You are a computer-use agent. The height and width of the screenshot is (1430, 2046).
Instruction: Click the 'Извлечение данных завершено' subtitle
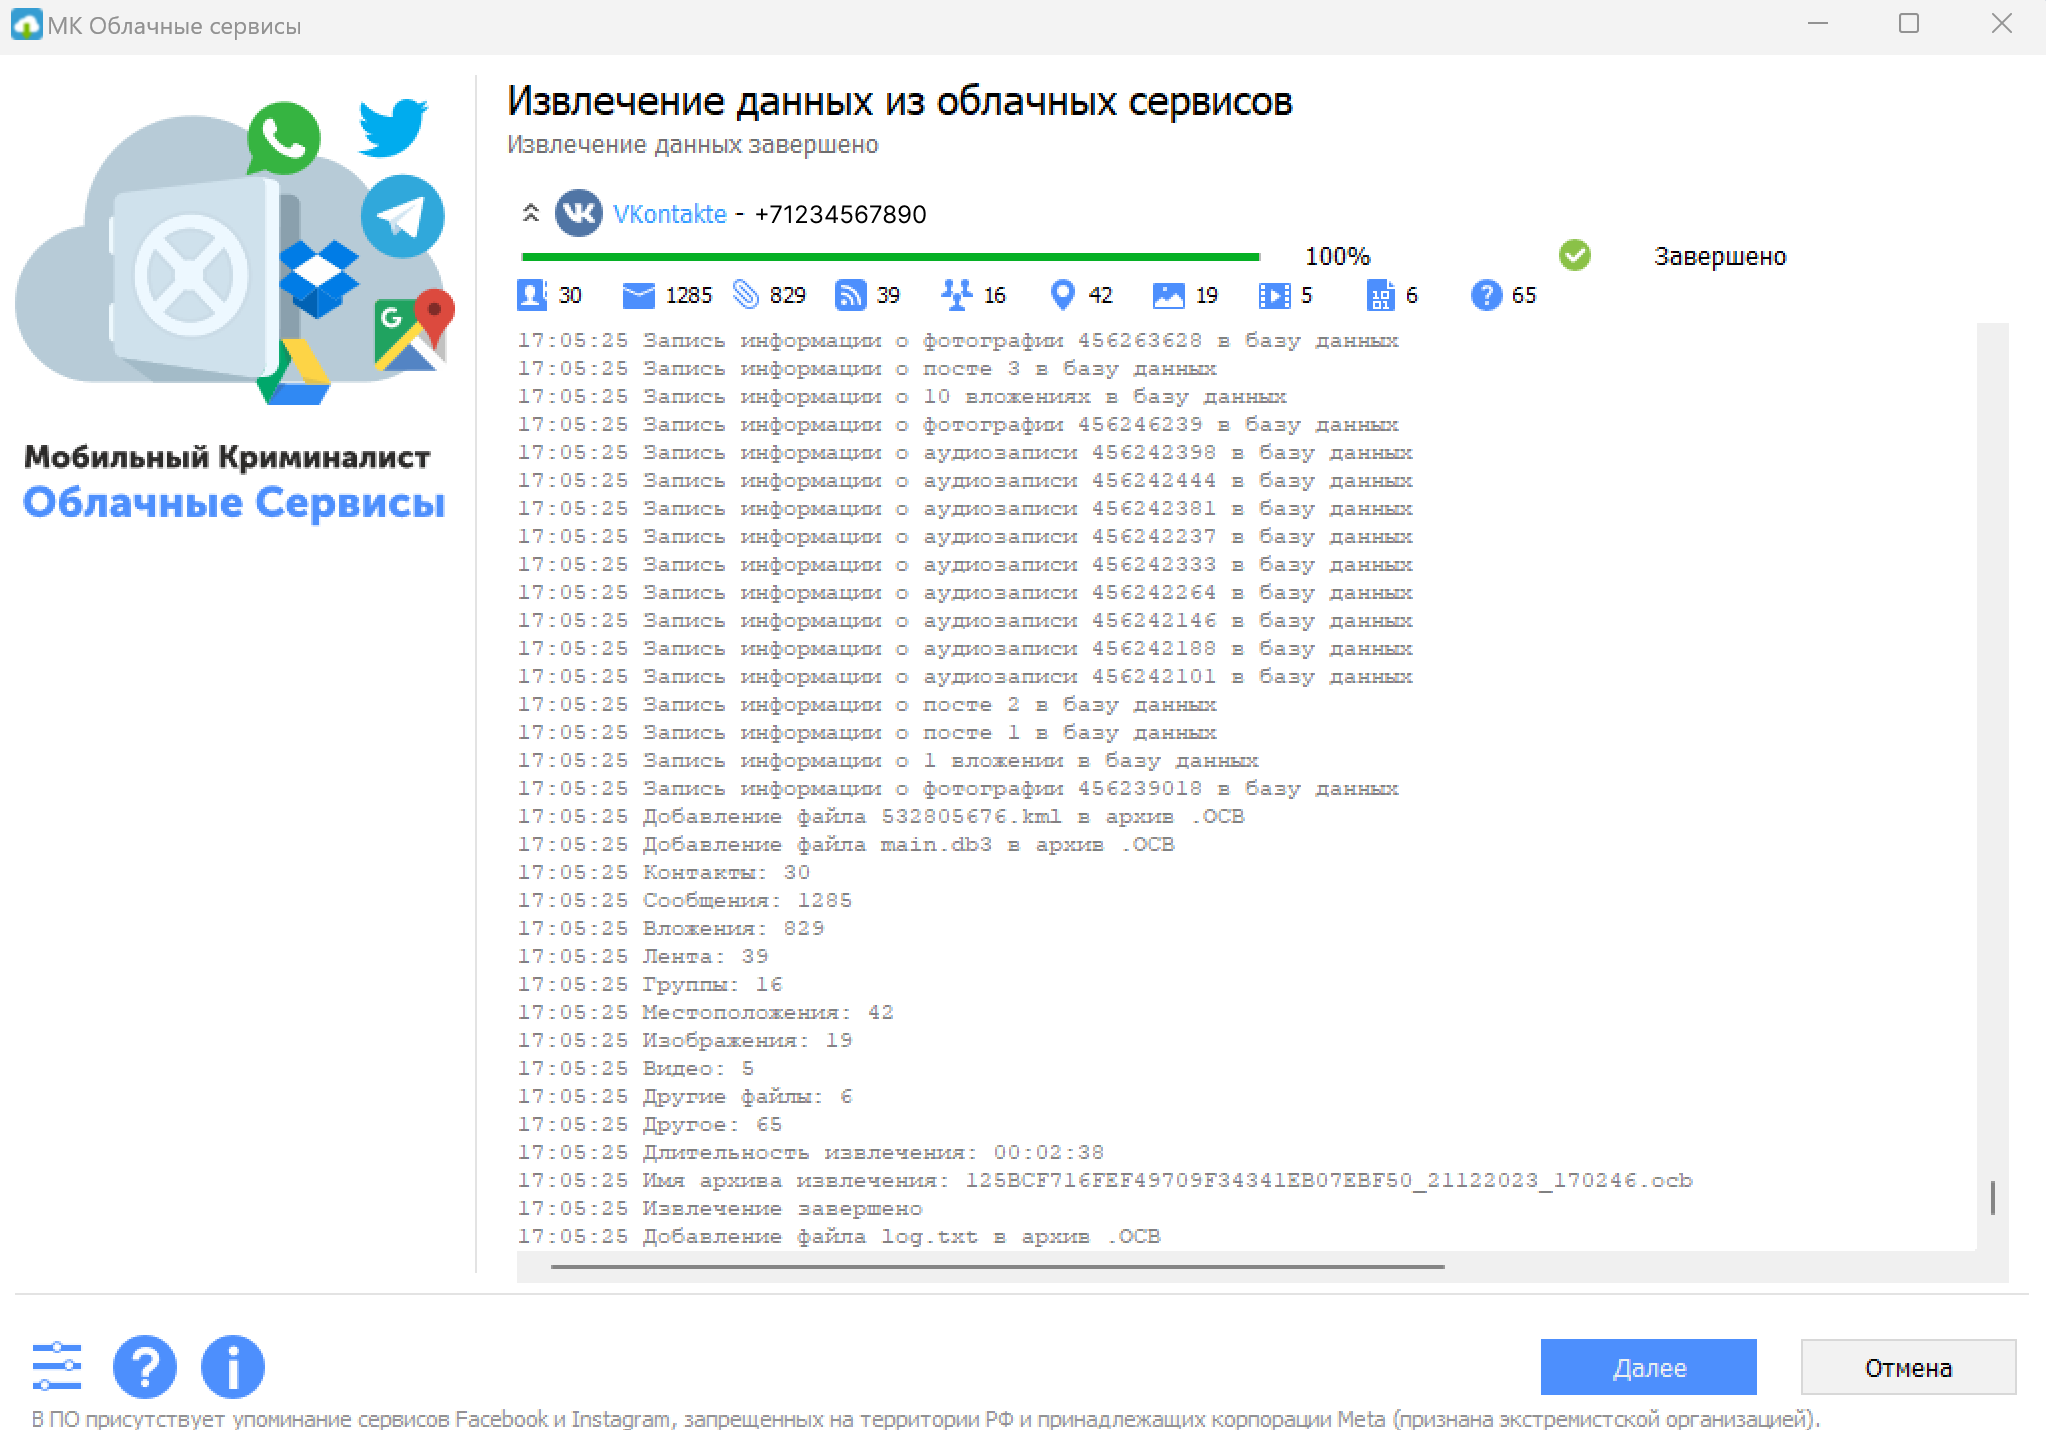[x=692, y=145]
